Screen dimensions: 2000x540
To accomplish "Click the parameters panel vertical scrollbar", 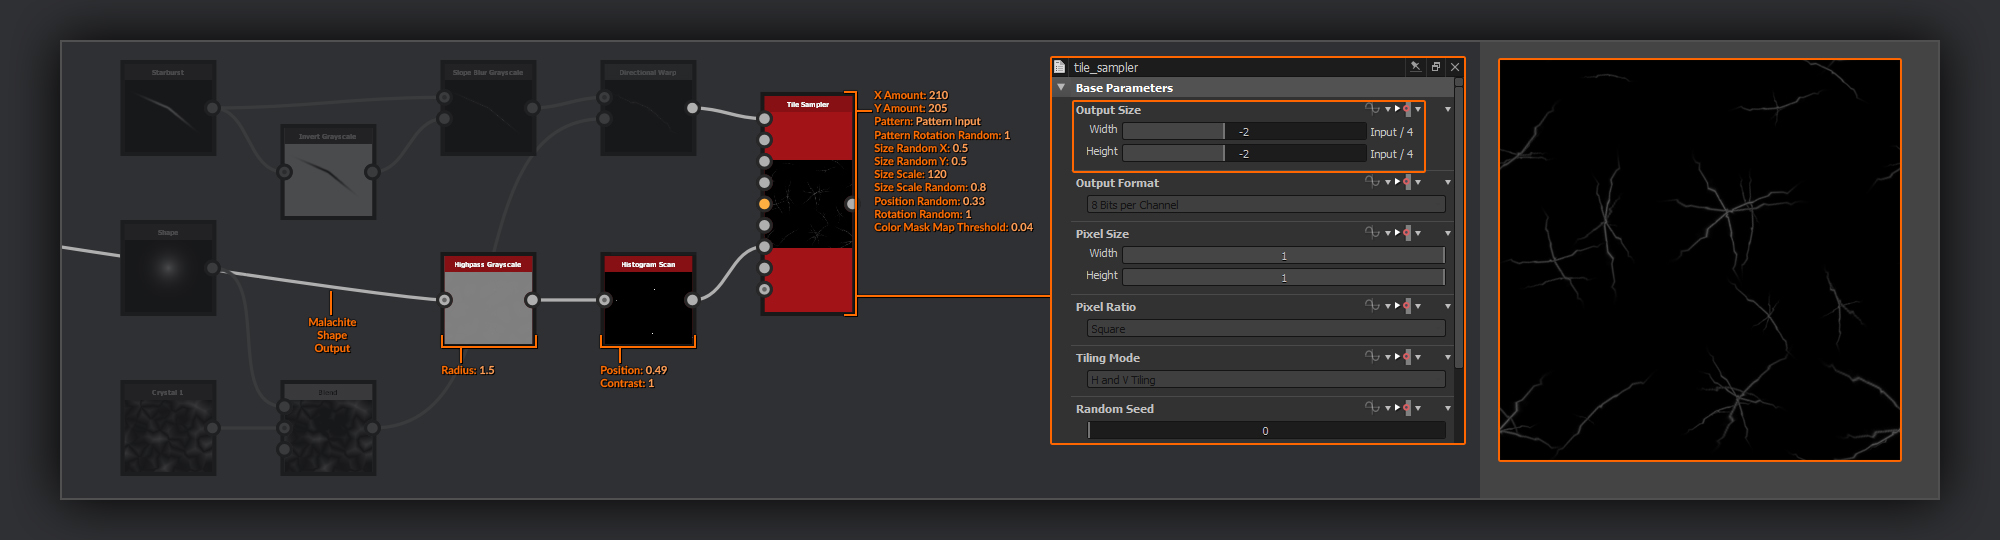I will coord(1458,228).
